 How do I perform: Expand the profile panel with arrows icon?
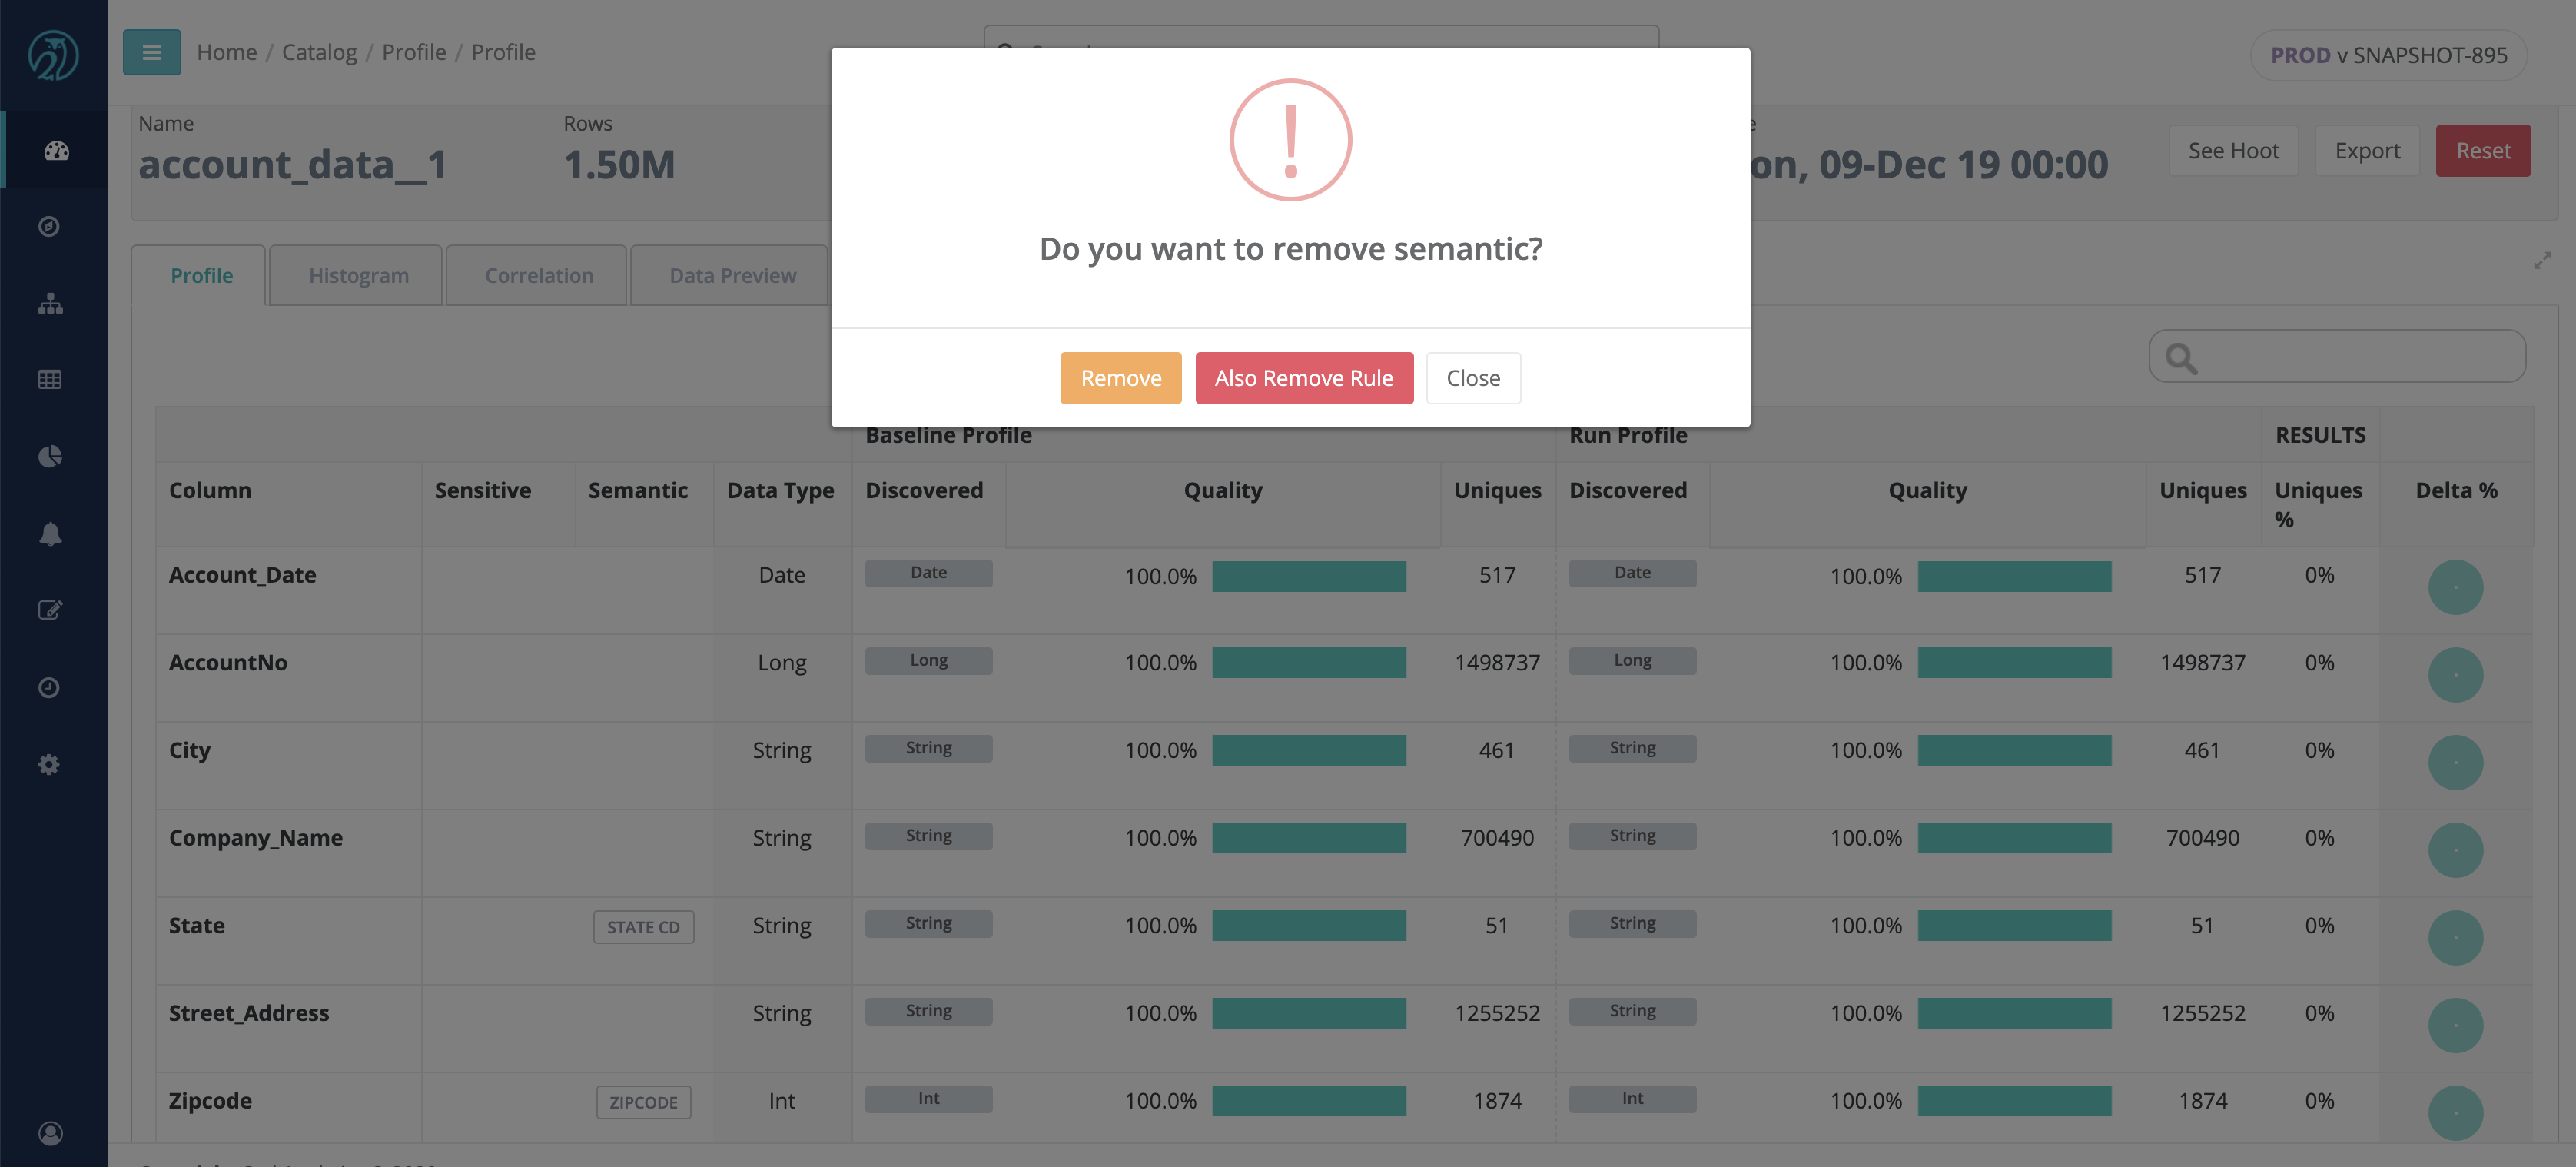click(x=2542, y=261)
